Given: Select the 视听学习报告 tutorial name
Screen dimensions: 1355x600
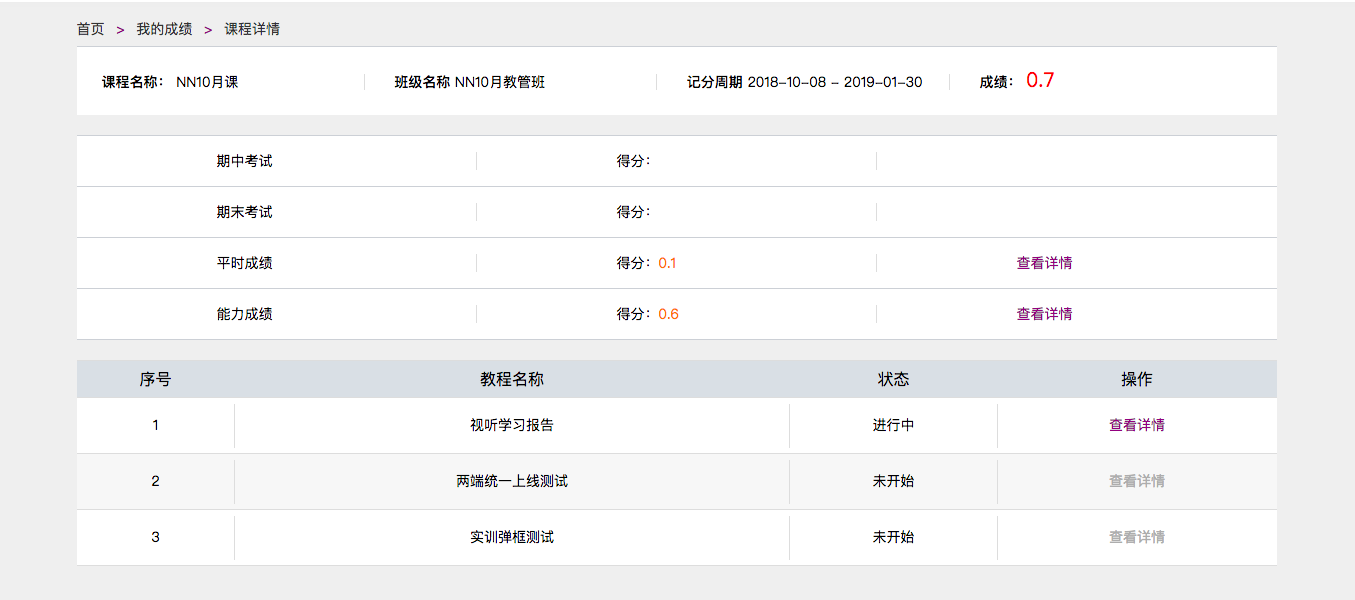Looking at the screenshot, I should click(511, 425).
